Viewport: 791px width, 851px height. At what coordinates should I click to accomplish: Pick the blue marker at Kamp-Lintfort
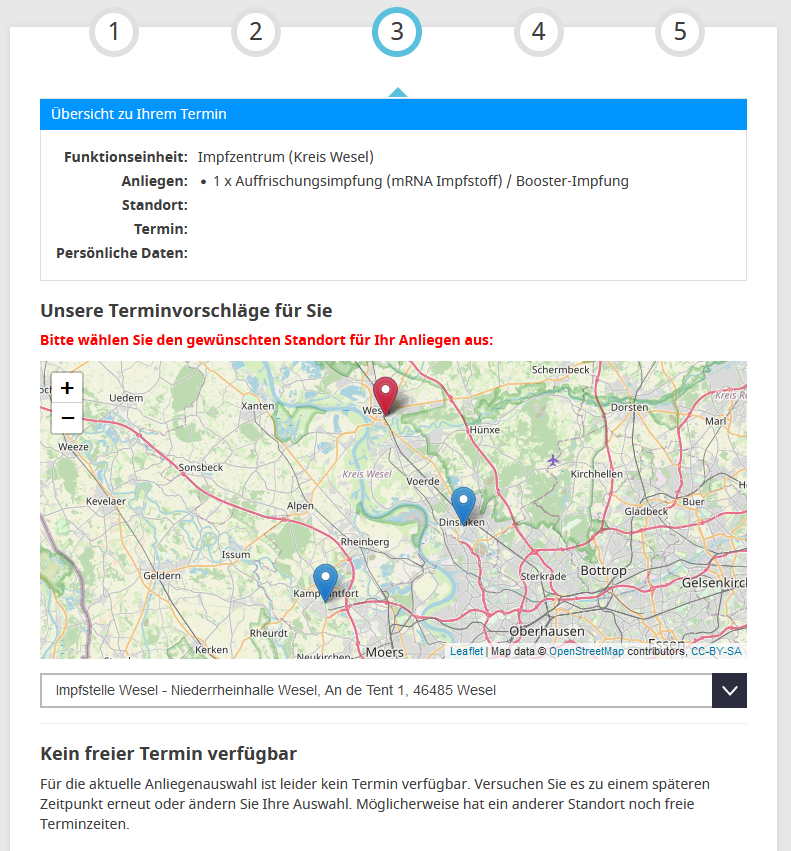pyautogui.click(x=325, y=582)
